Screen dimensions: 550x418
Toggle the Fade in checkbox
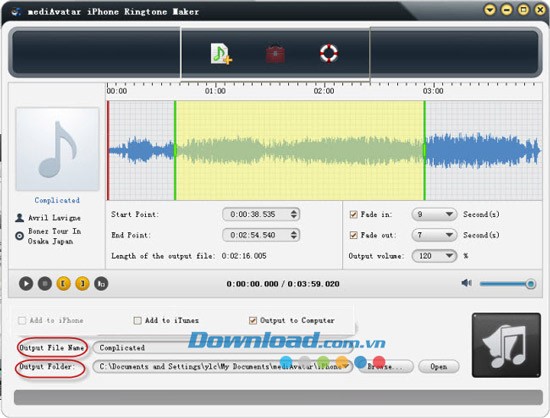(354, 214)
